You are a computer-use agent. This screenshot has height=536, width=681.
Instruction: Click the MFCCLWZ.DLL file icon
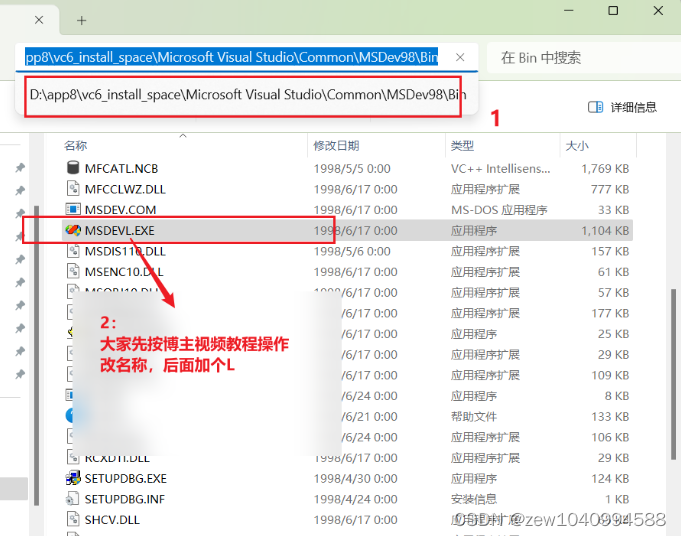(x=73, y=189)
